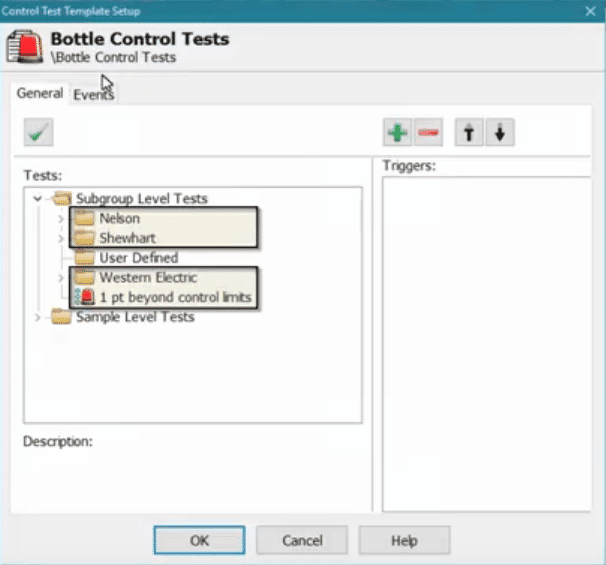Screen dimensions: 606x565
Task: Click the green checkmark validate button
Action: pos(39,132)
